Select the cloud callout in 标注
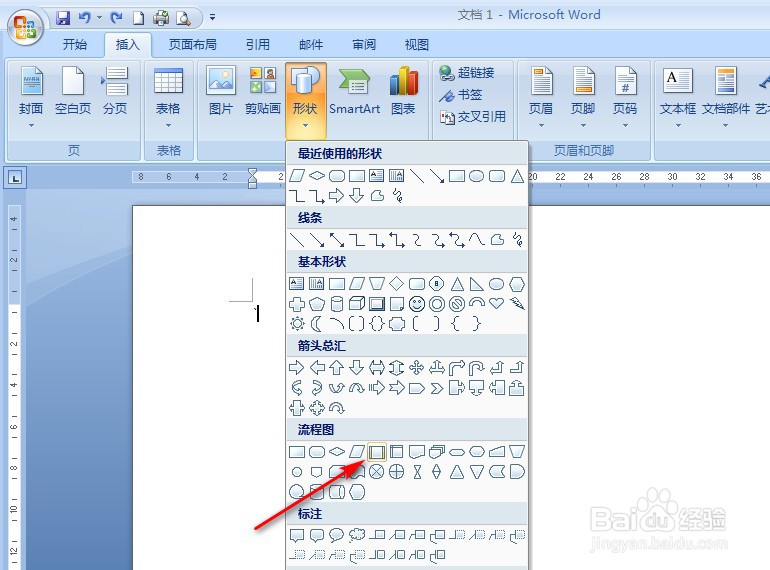770x570 pixels. coord(357,535)
